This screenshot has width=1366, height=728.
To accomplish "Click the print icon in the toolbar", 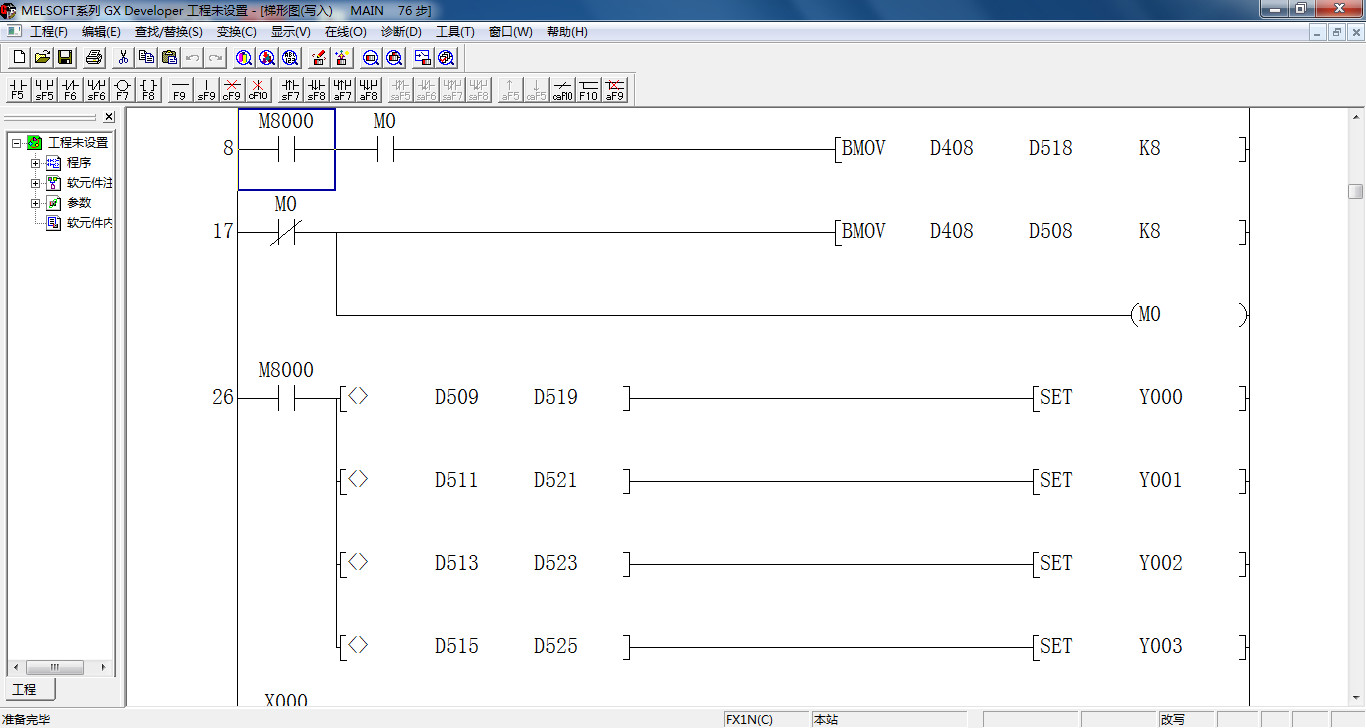I will [94, 58].
